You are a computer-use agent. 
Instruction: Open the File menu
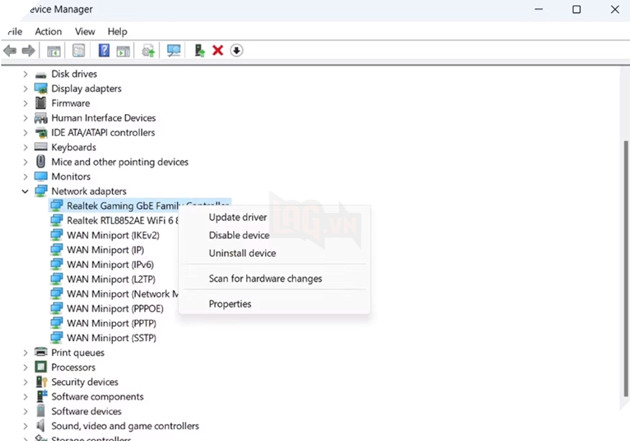pyautogui.click(x=14, y=31)
